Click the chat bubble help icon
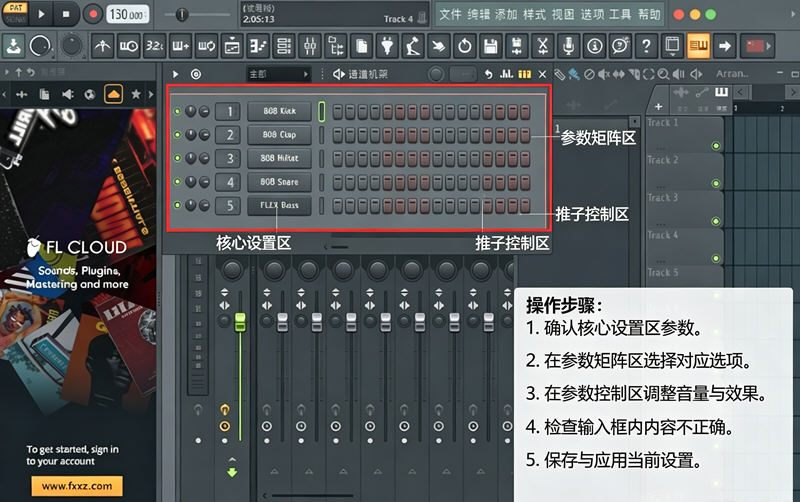 coord(620,46)
